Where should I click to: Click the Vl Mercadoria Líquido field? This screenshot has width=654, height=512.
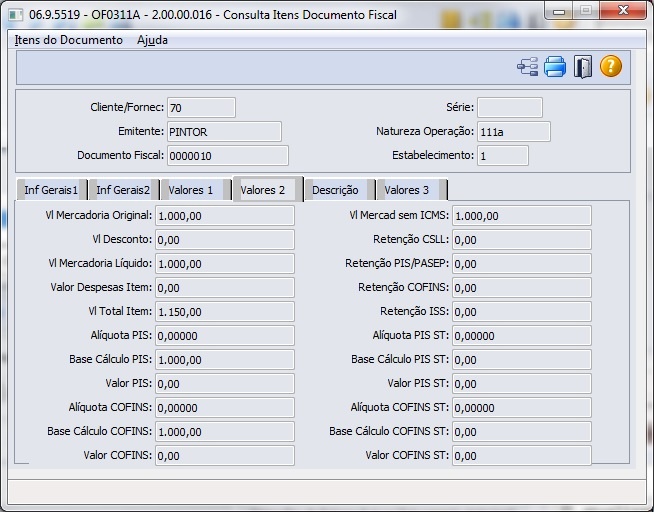[225, 264]
